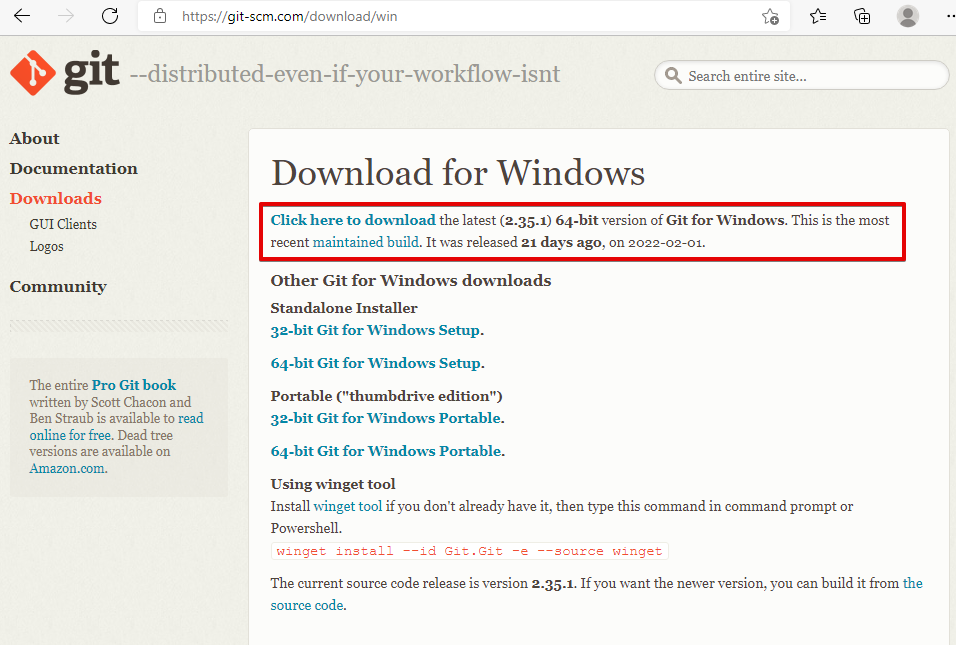Open the Community section in the sidebar
Image resolution: width=956 pixels, height=645 pixels.
pyautogui.click(x=58, y=287)
